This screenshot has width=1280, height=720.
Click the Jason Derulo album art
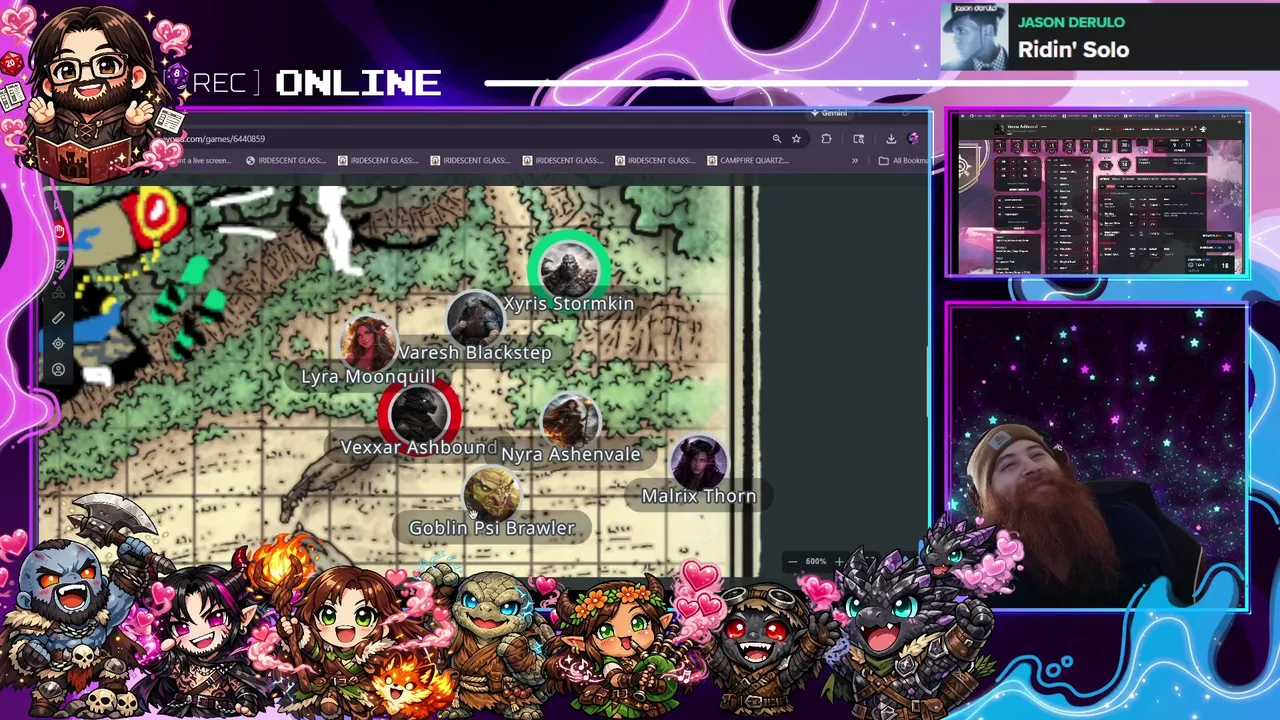(x=973, y=37)
